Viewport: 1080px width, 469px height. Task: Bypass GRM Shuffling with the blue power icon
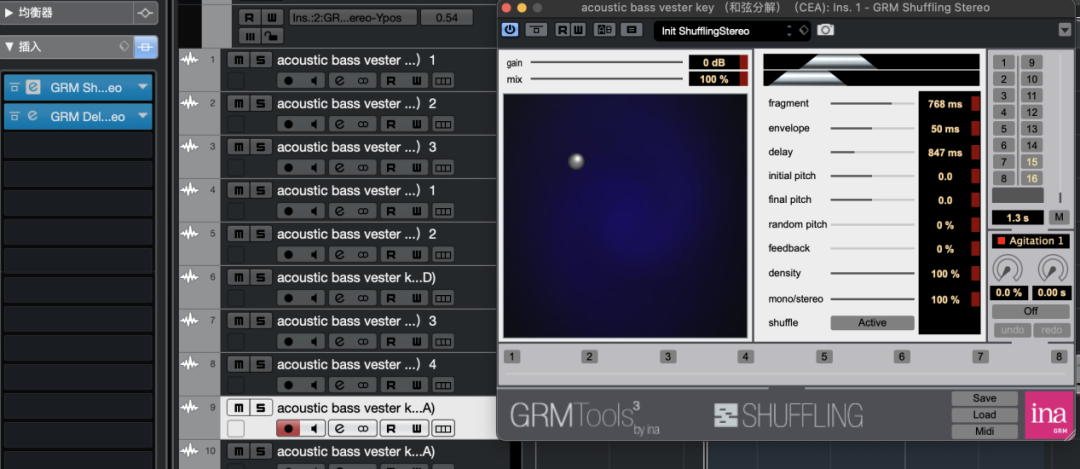(510, 30)
